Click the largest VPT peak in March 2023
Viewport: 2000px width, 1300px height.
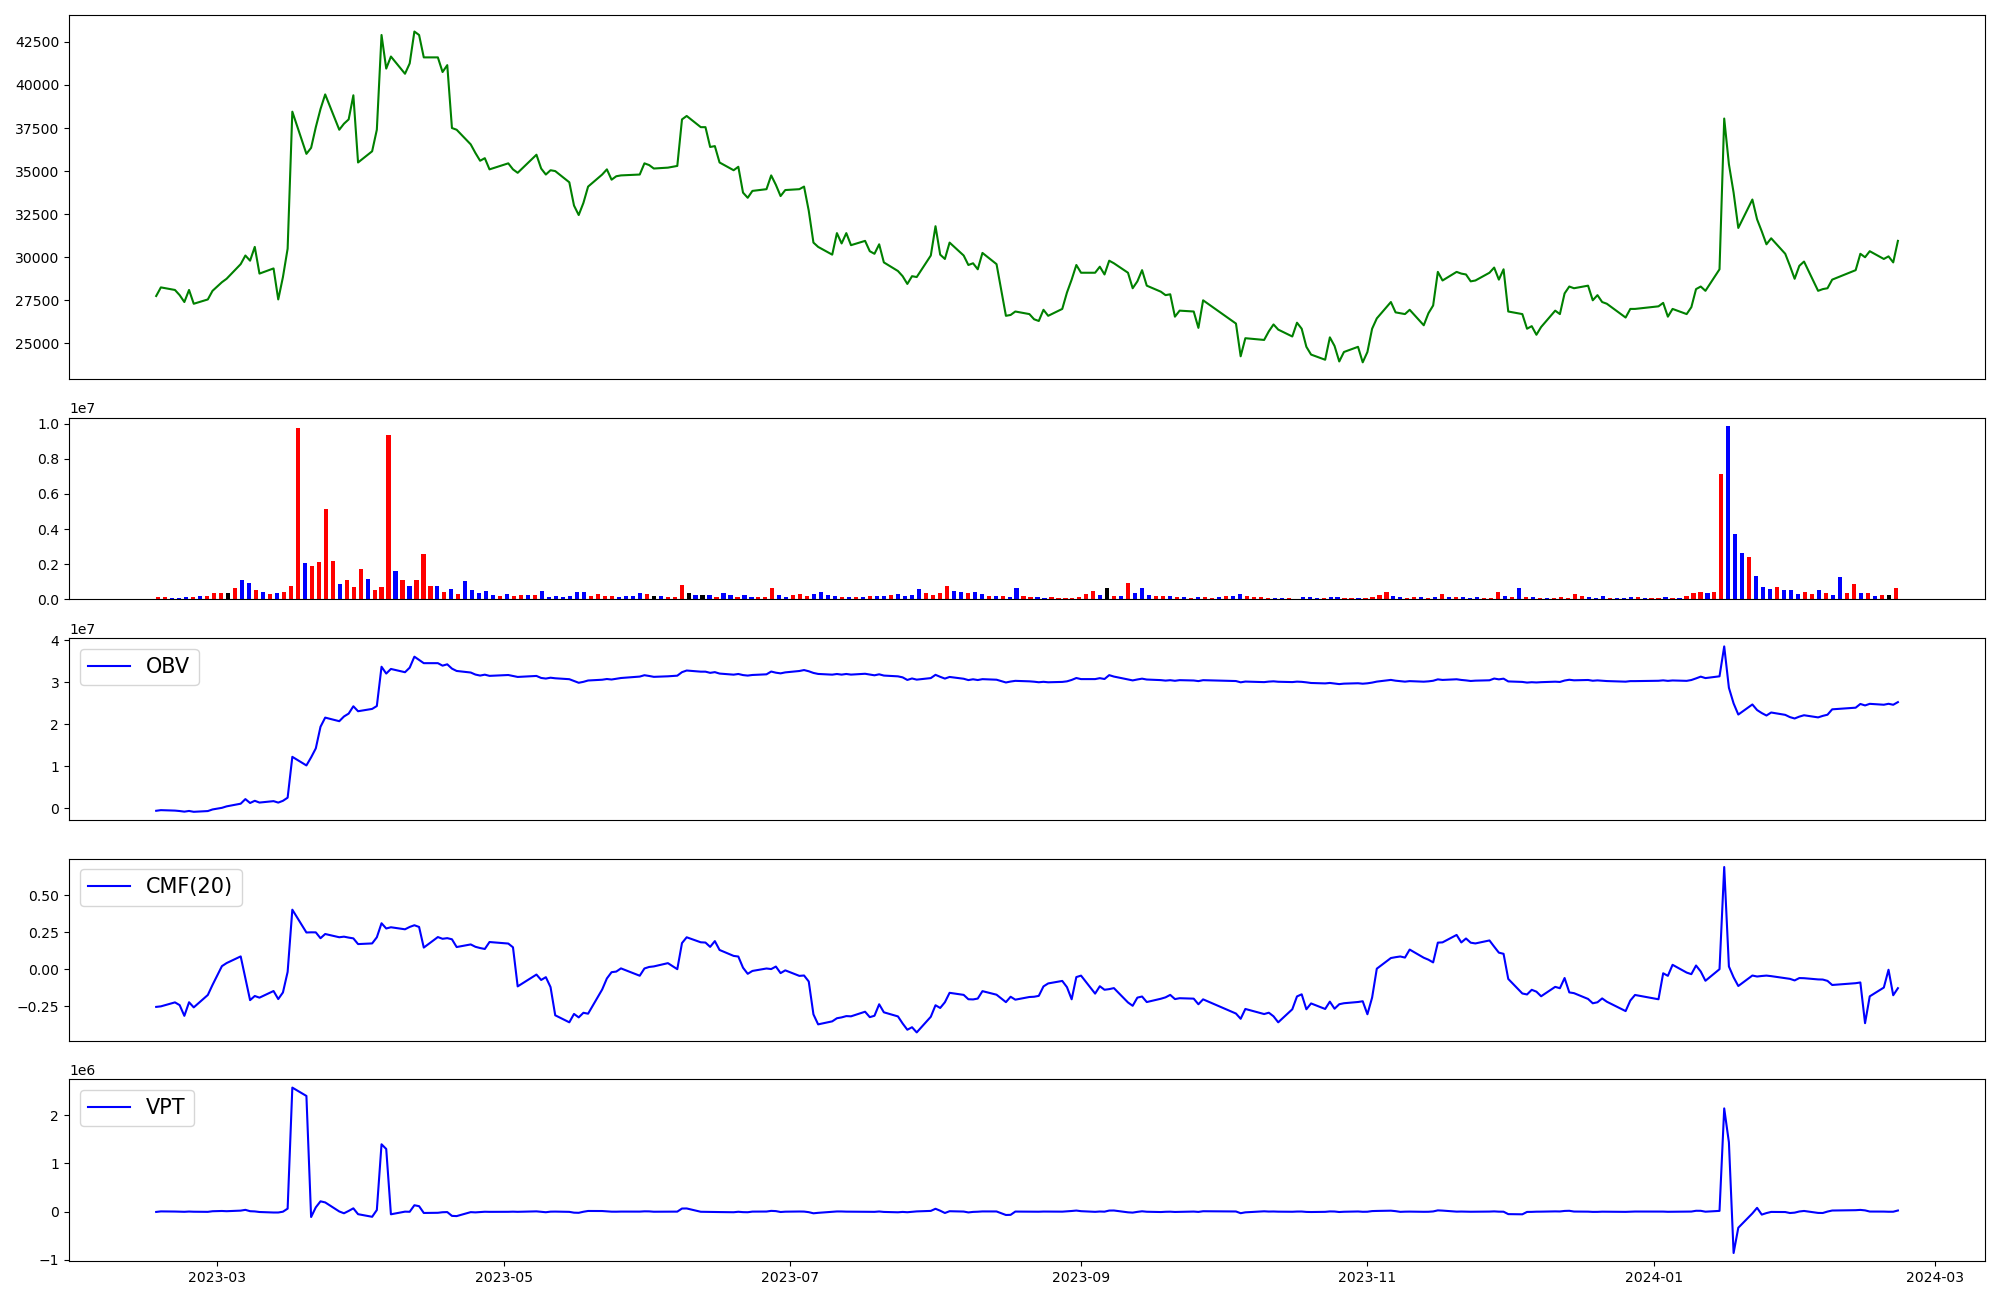(292, 1088)
